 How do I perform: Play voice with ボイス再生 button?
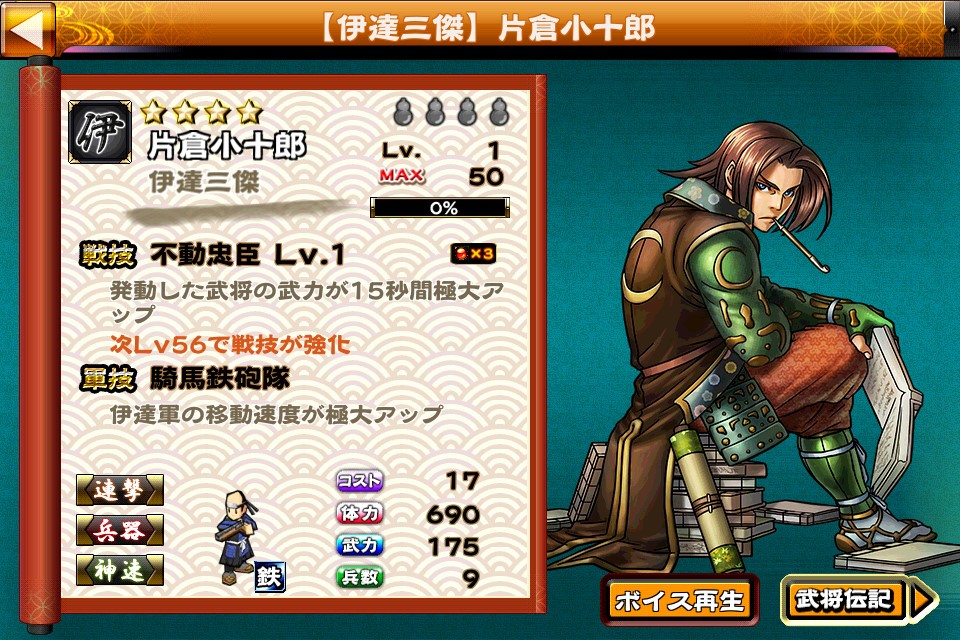pos(679,600)
